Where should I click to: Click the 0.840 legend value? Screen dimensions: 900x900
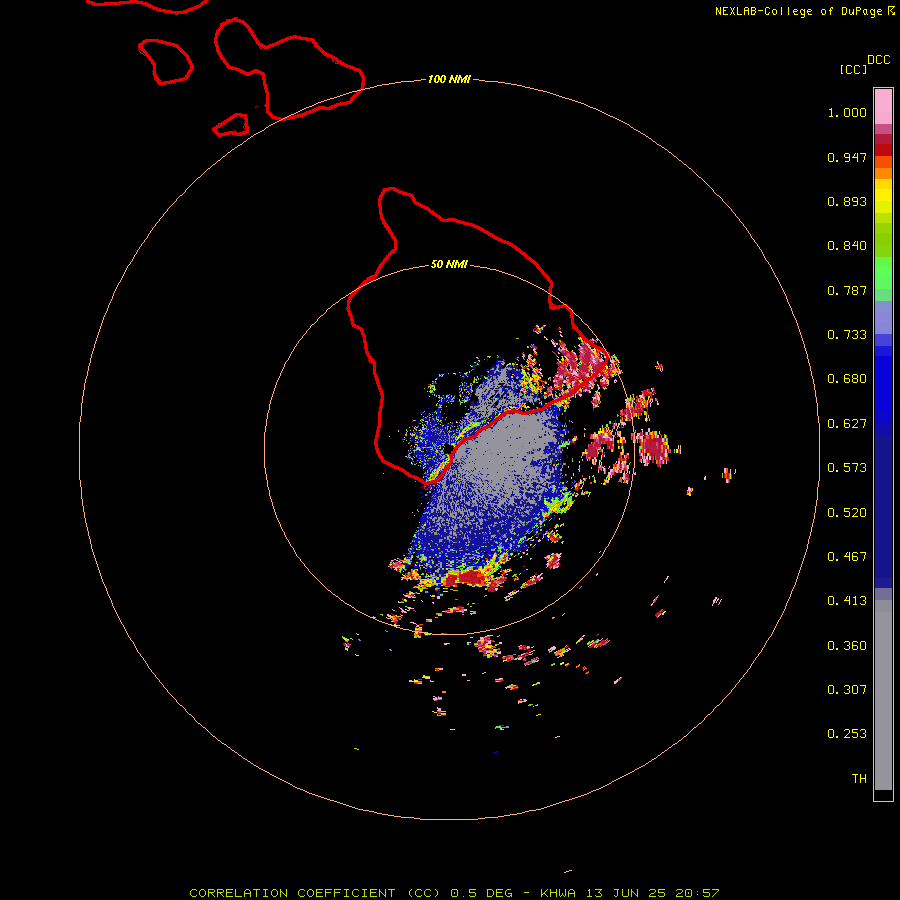[x=847, y=246]
